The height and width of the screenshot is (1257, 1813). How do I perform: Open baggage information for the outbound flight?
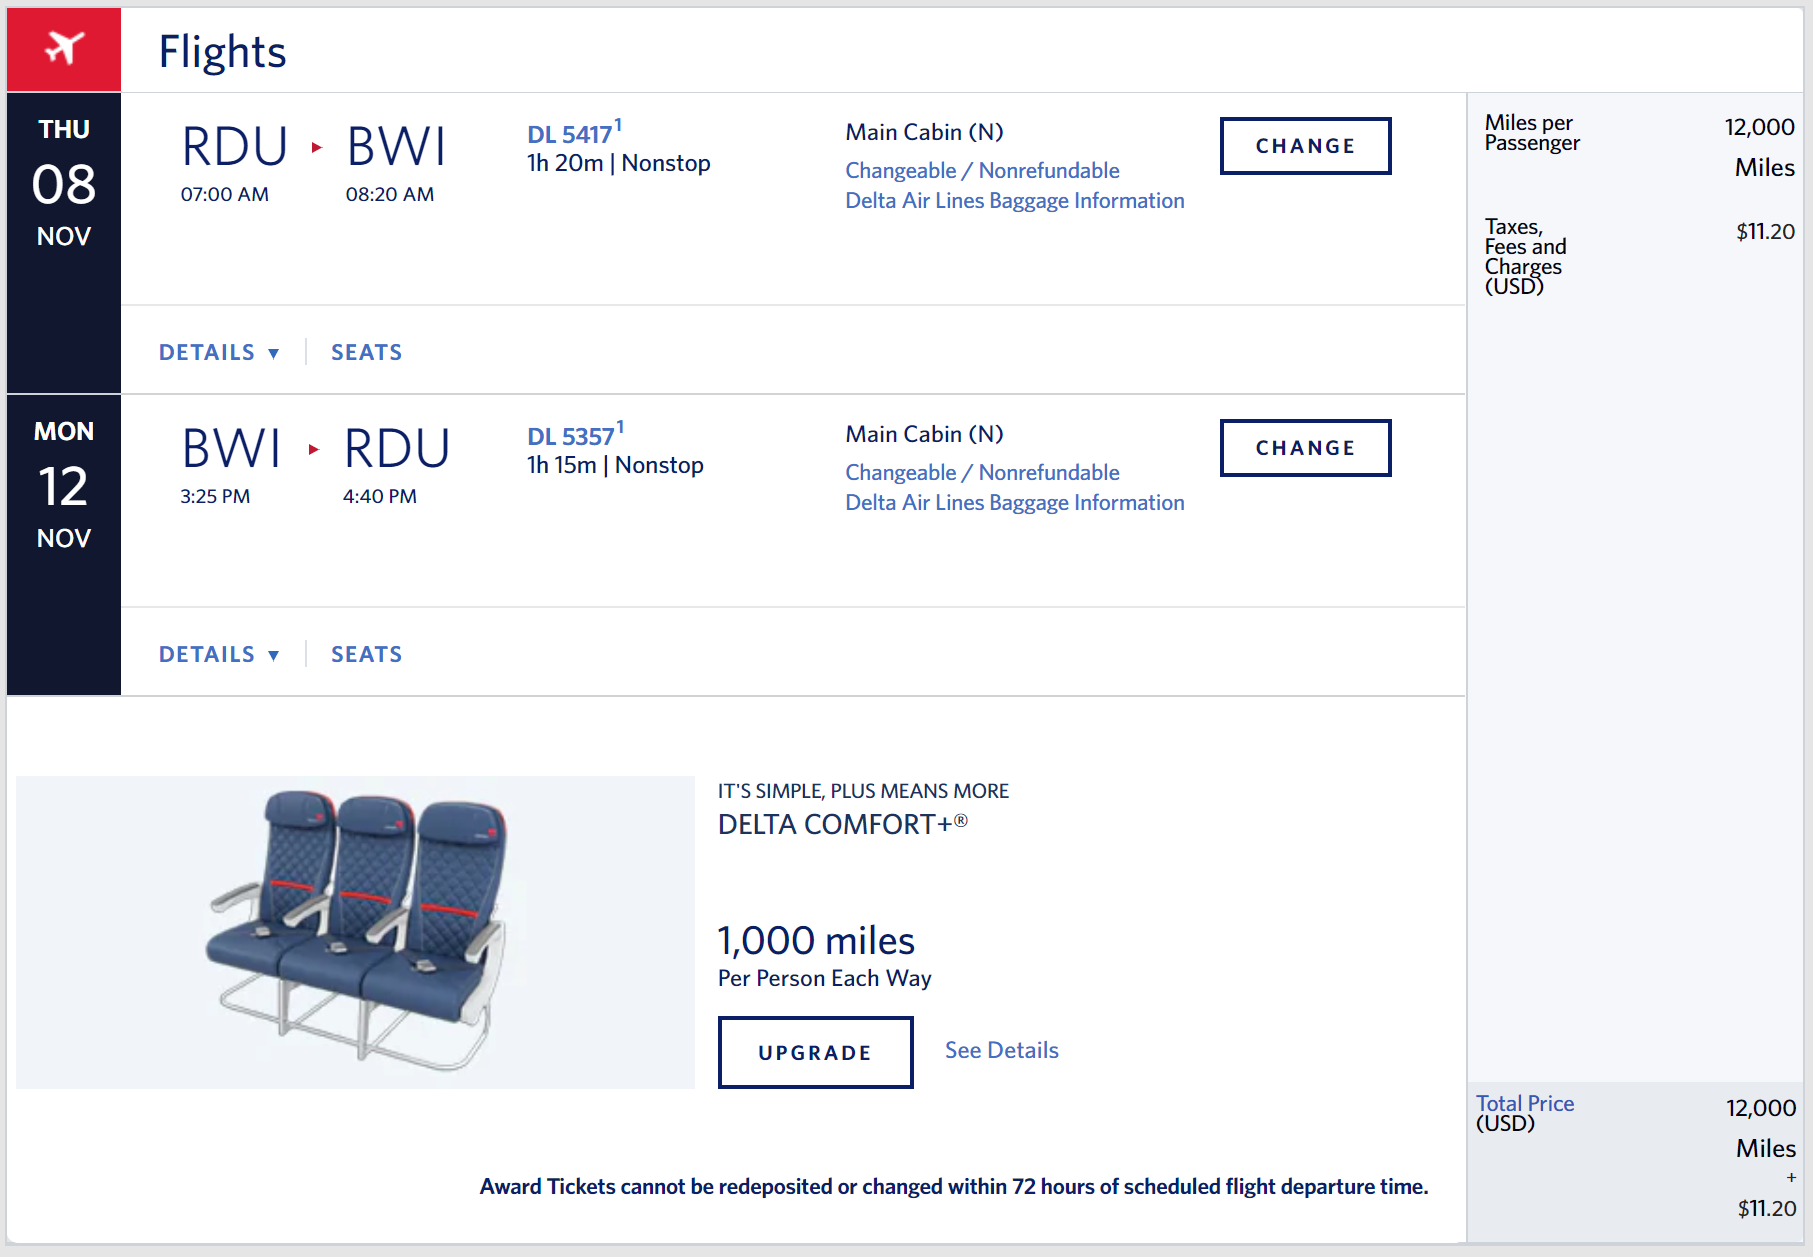(1014, 201)
